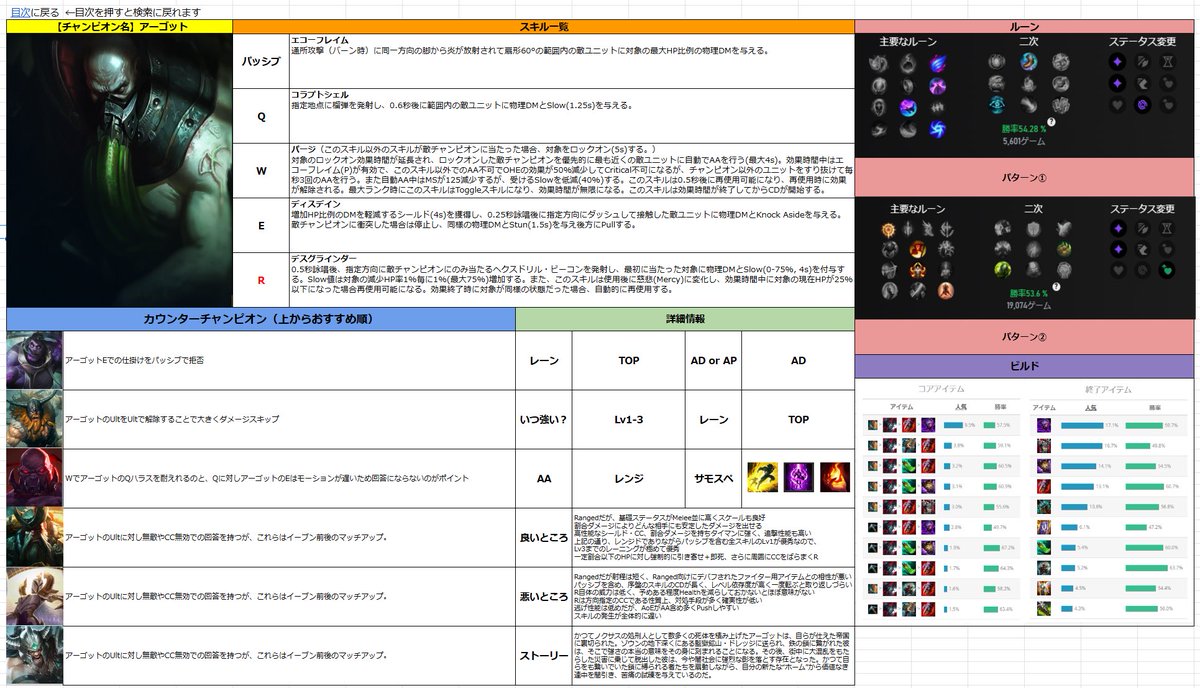Select the ストーリー label cell
Screen dimensions: 1200x688
pos(544,657)
